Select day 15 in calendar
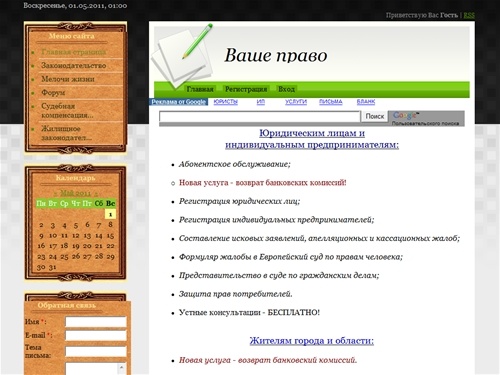The height and width of the screenshot is (375, 500). coord(110,235)
